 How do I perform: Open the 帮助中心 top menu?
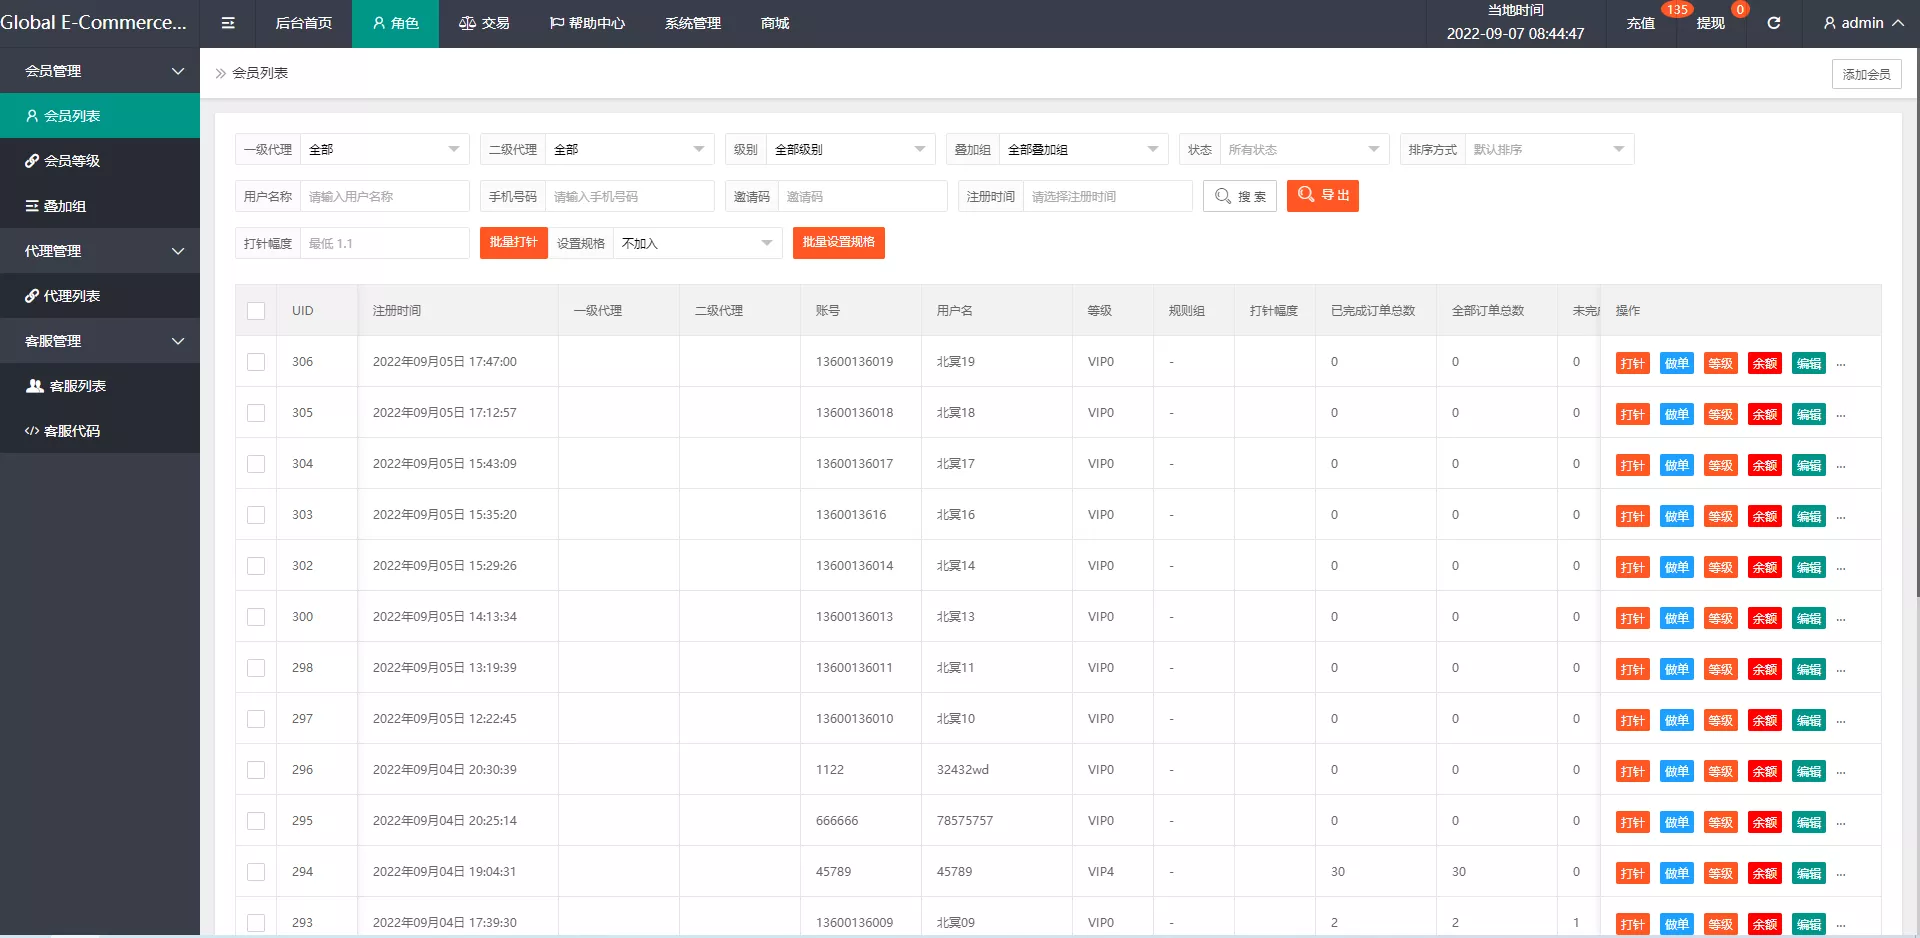click(x=587, y=23)
